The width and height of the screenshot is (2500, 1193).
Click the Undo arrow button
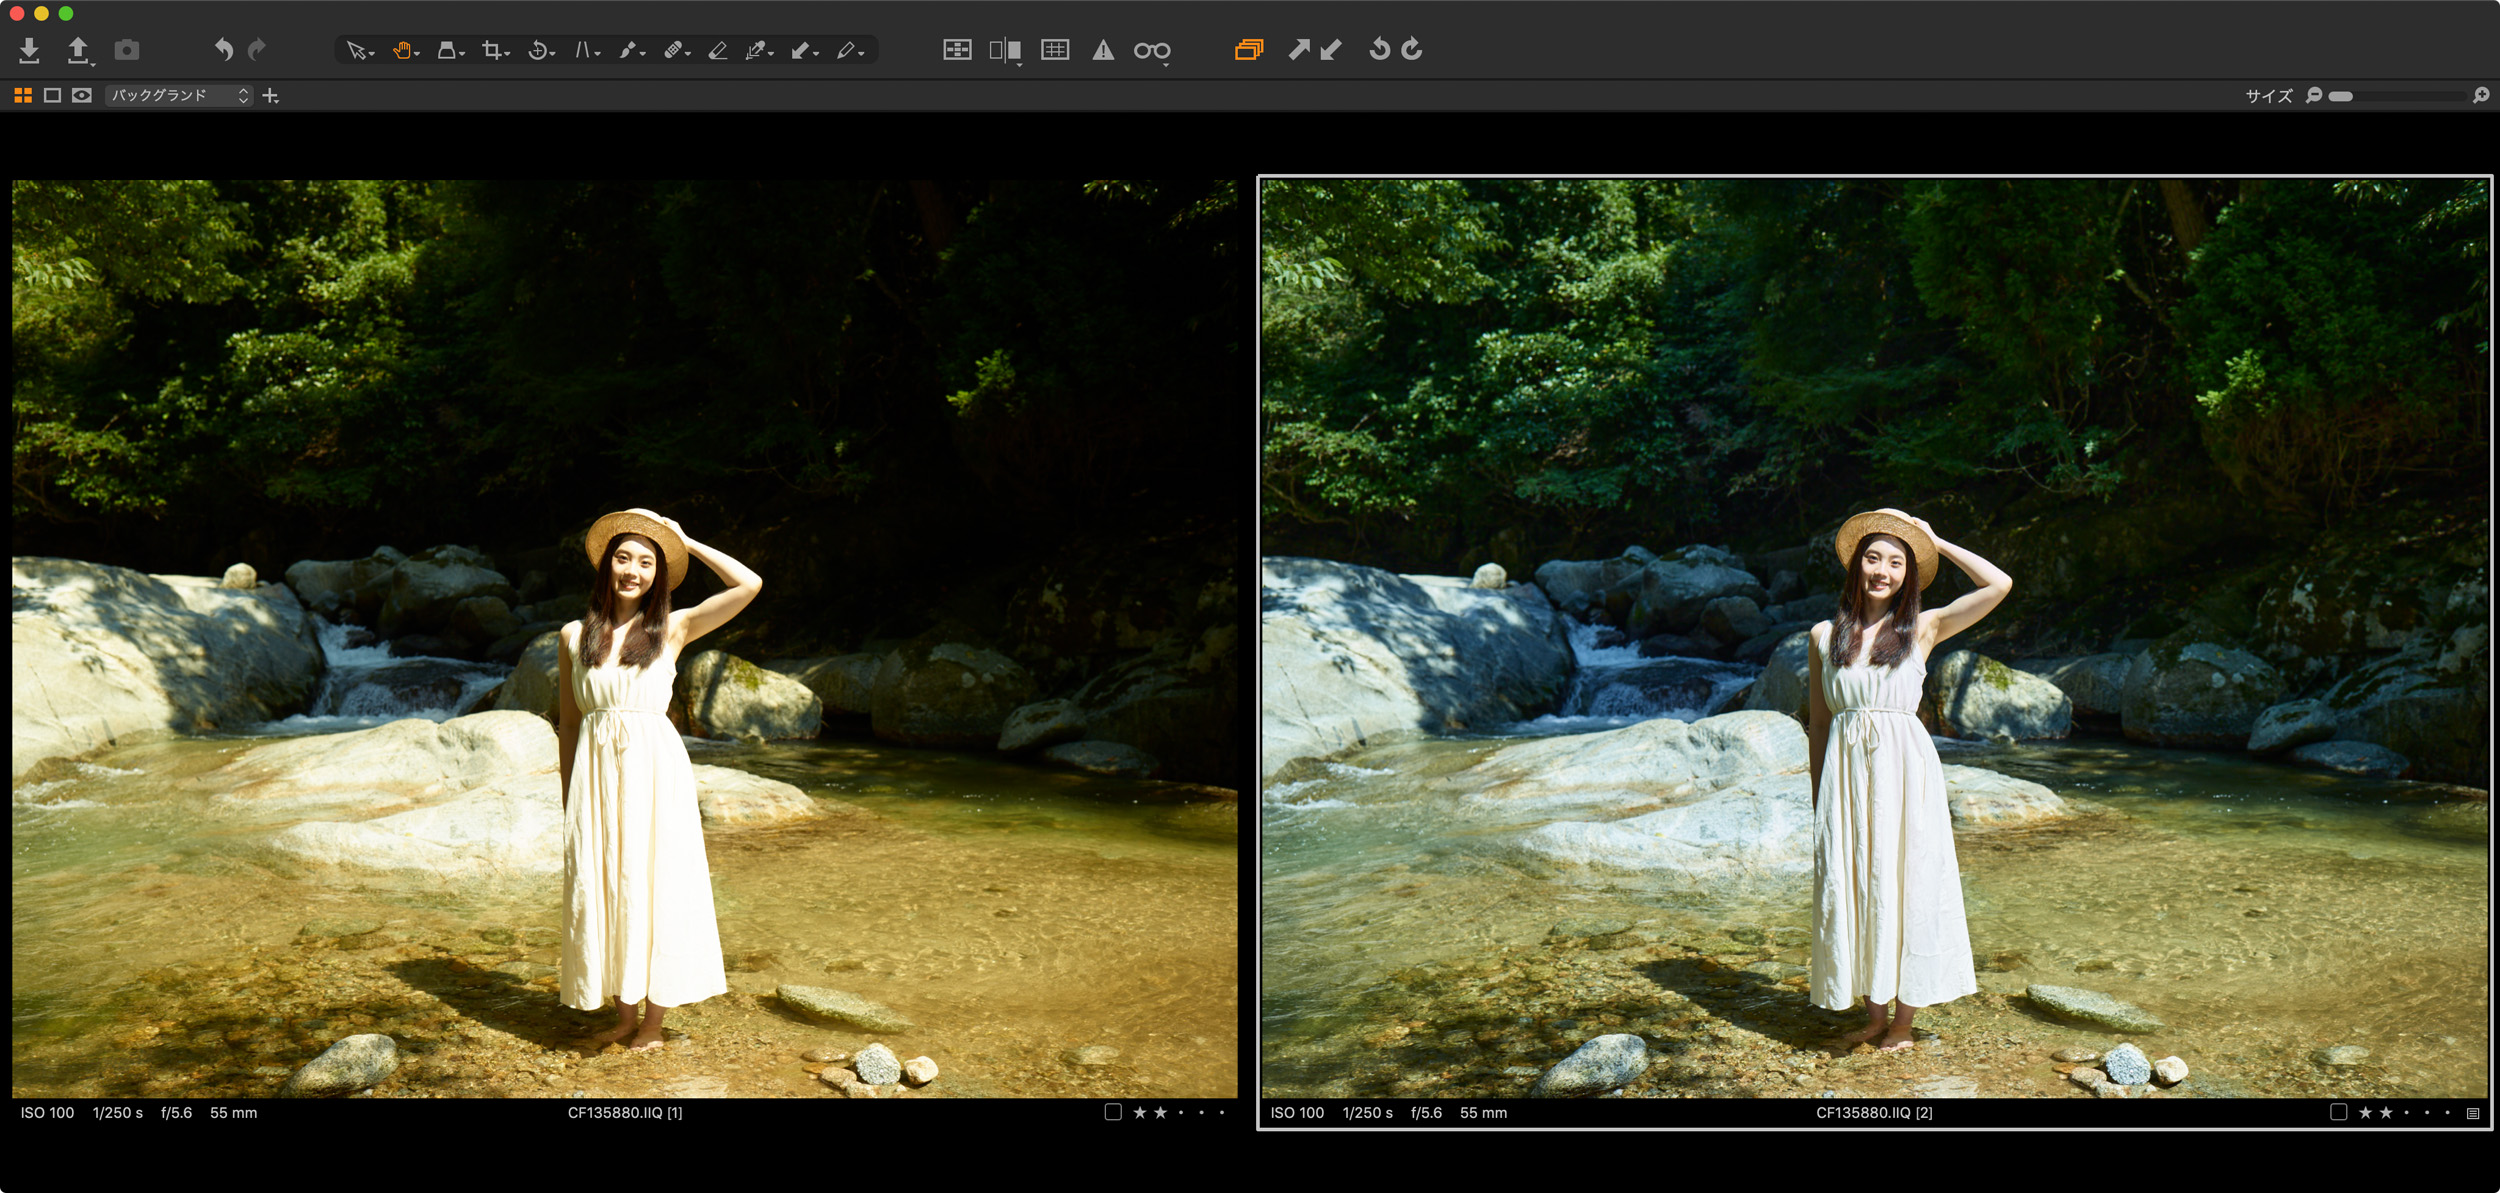coord(223,49)
